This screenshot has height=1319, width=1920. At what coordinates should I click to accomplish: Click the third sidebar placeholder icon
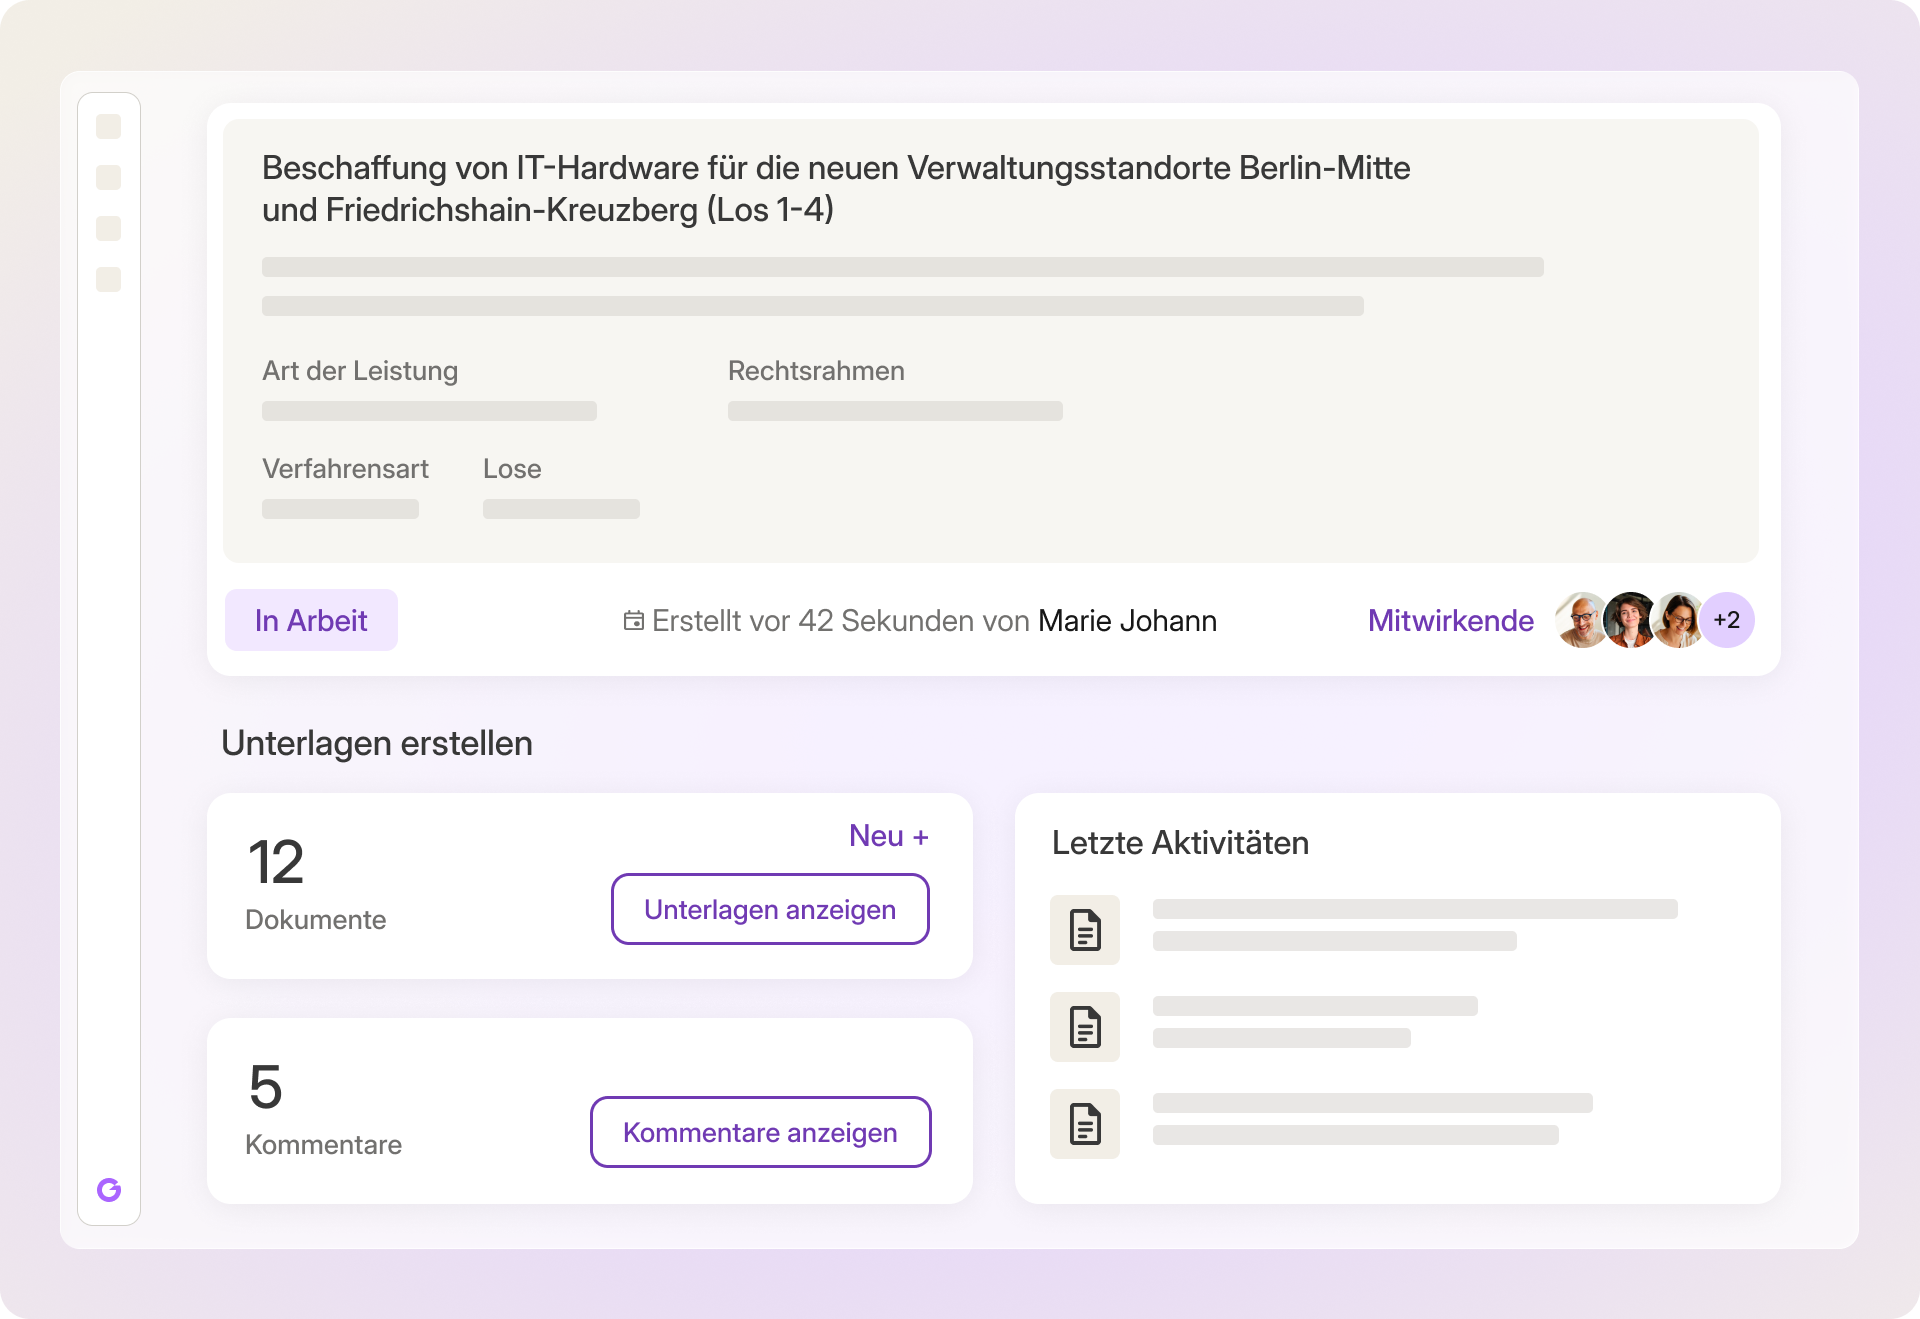[108, 228]
